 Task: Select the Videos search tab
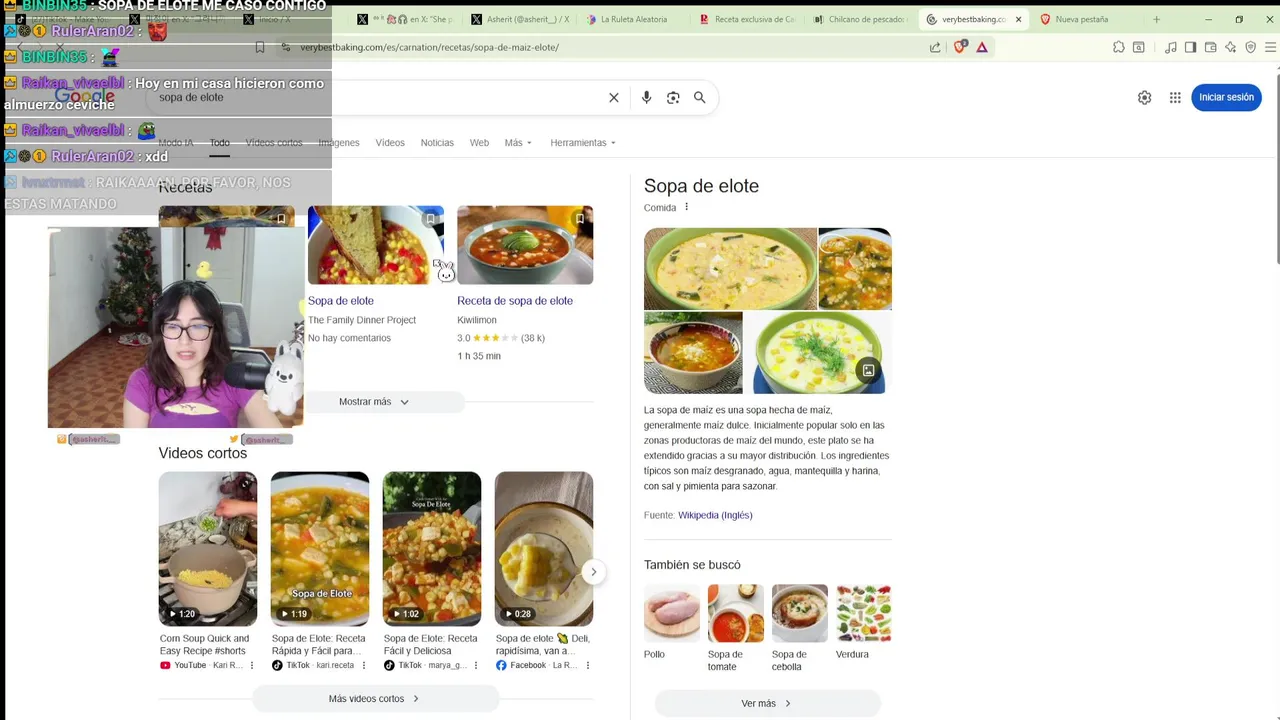(390, 143)
